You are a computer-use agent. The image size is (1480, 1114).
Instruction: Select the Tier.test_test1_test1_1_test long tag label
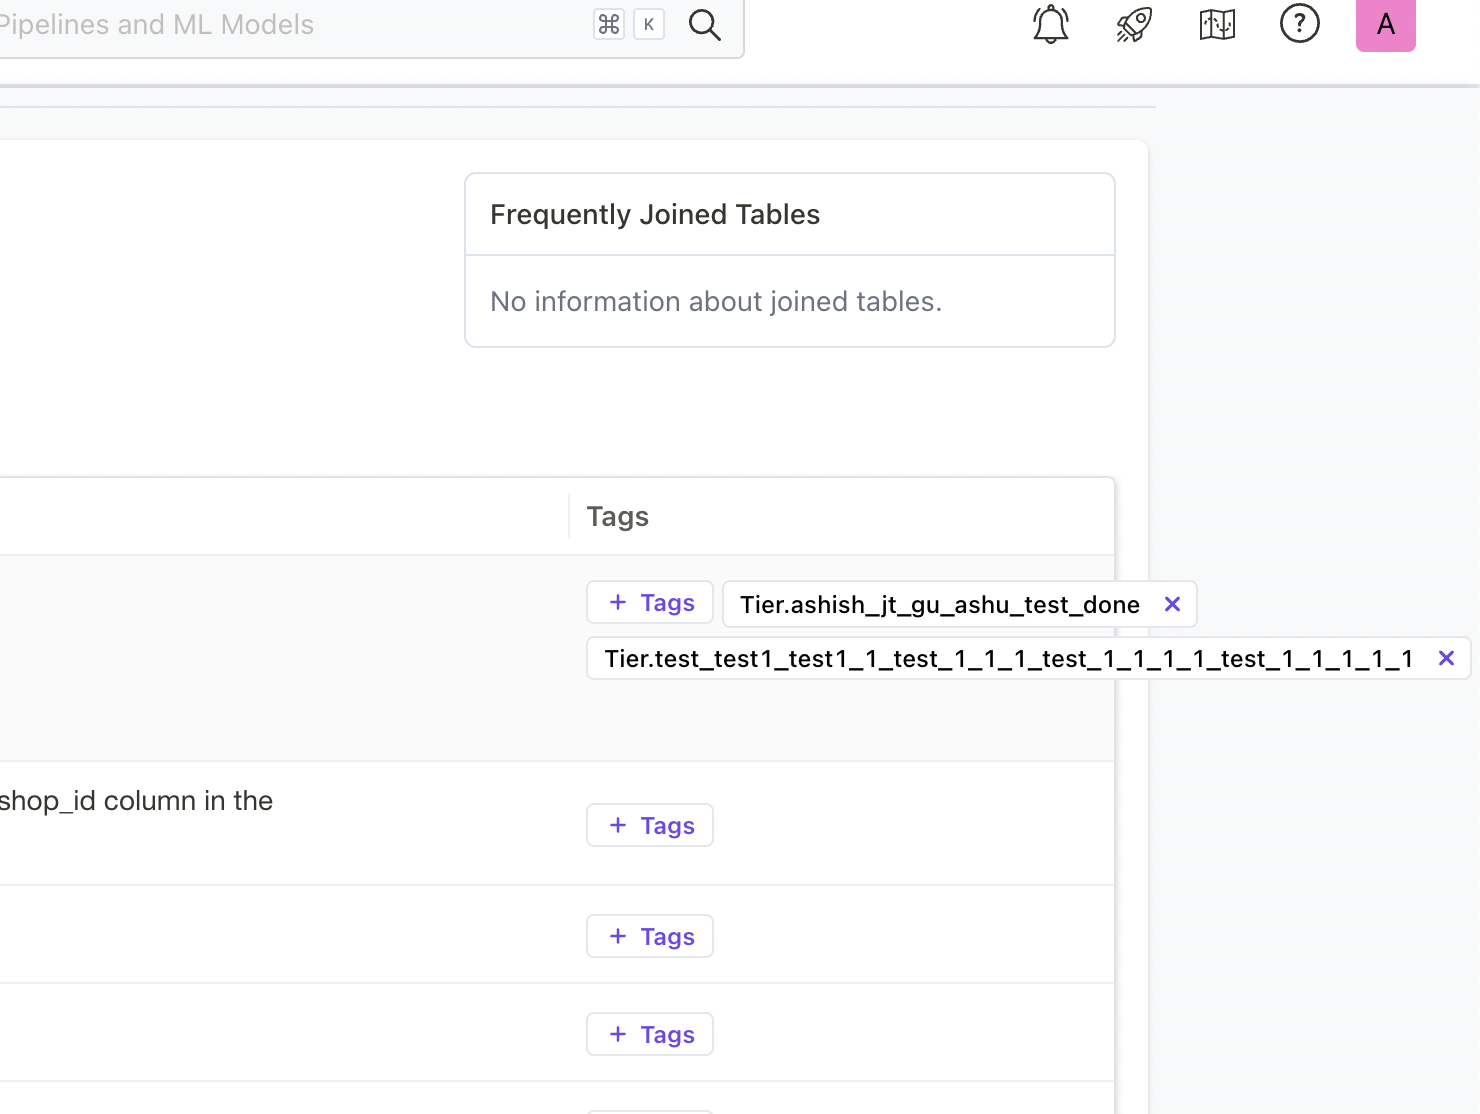1008,659
